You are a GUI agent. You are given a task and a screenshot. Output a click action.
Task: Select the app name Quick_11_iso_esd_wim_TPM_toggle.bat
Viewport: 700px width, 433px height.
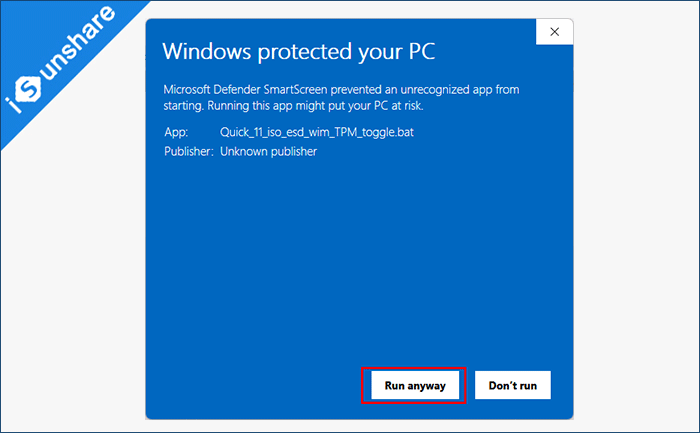pyautogui.click(x=317, y=132)
